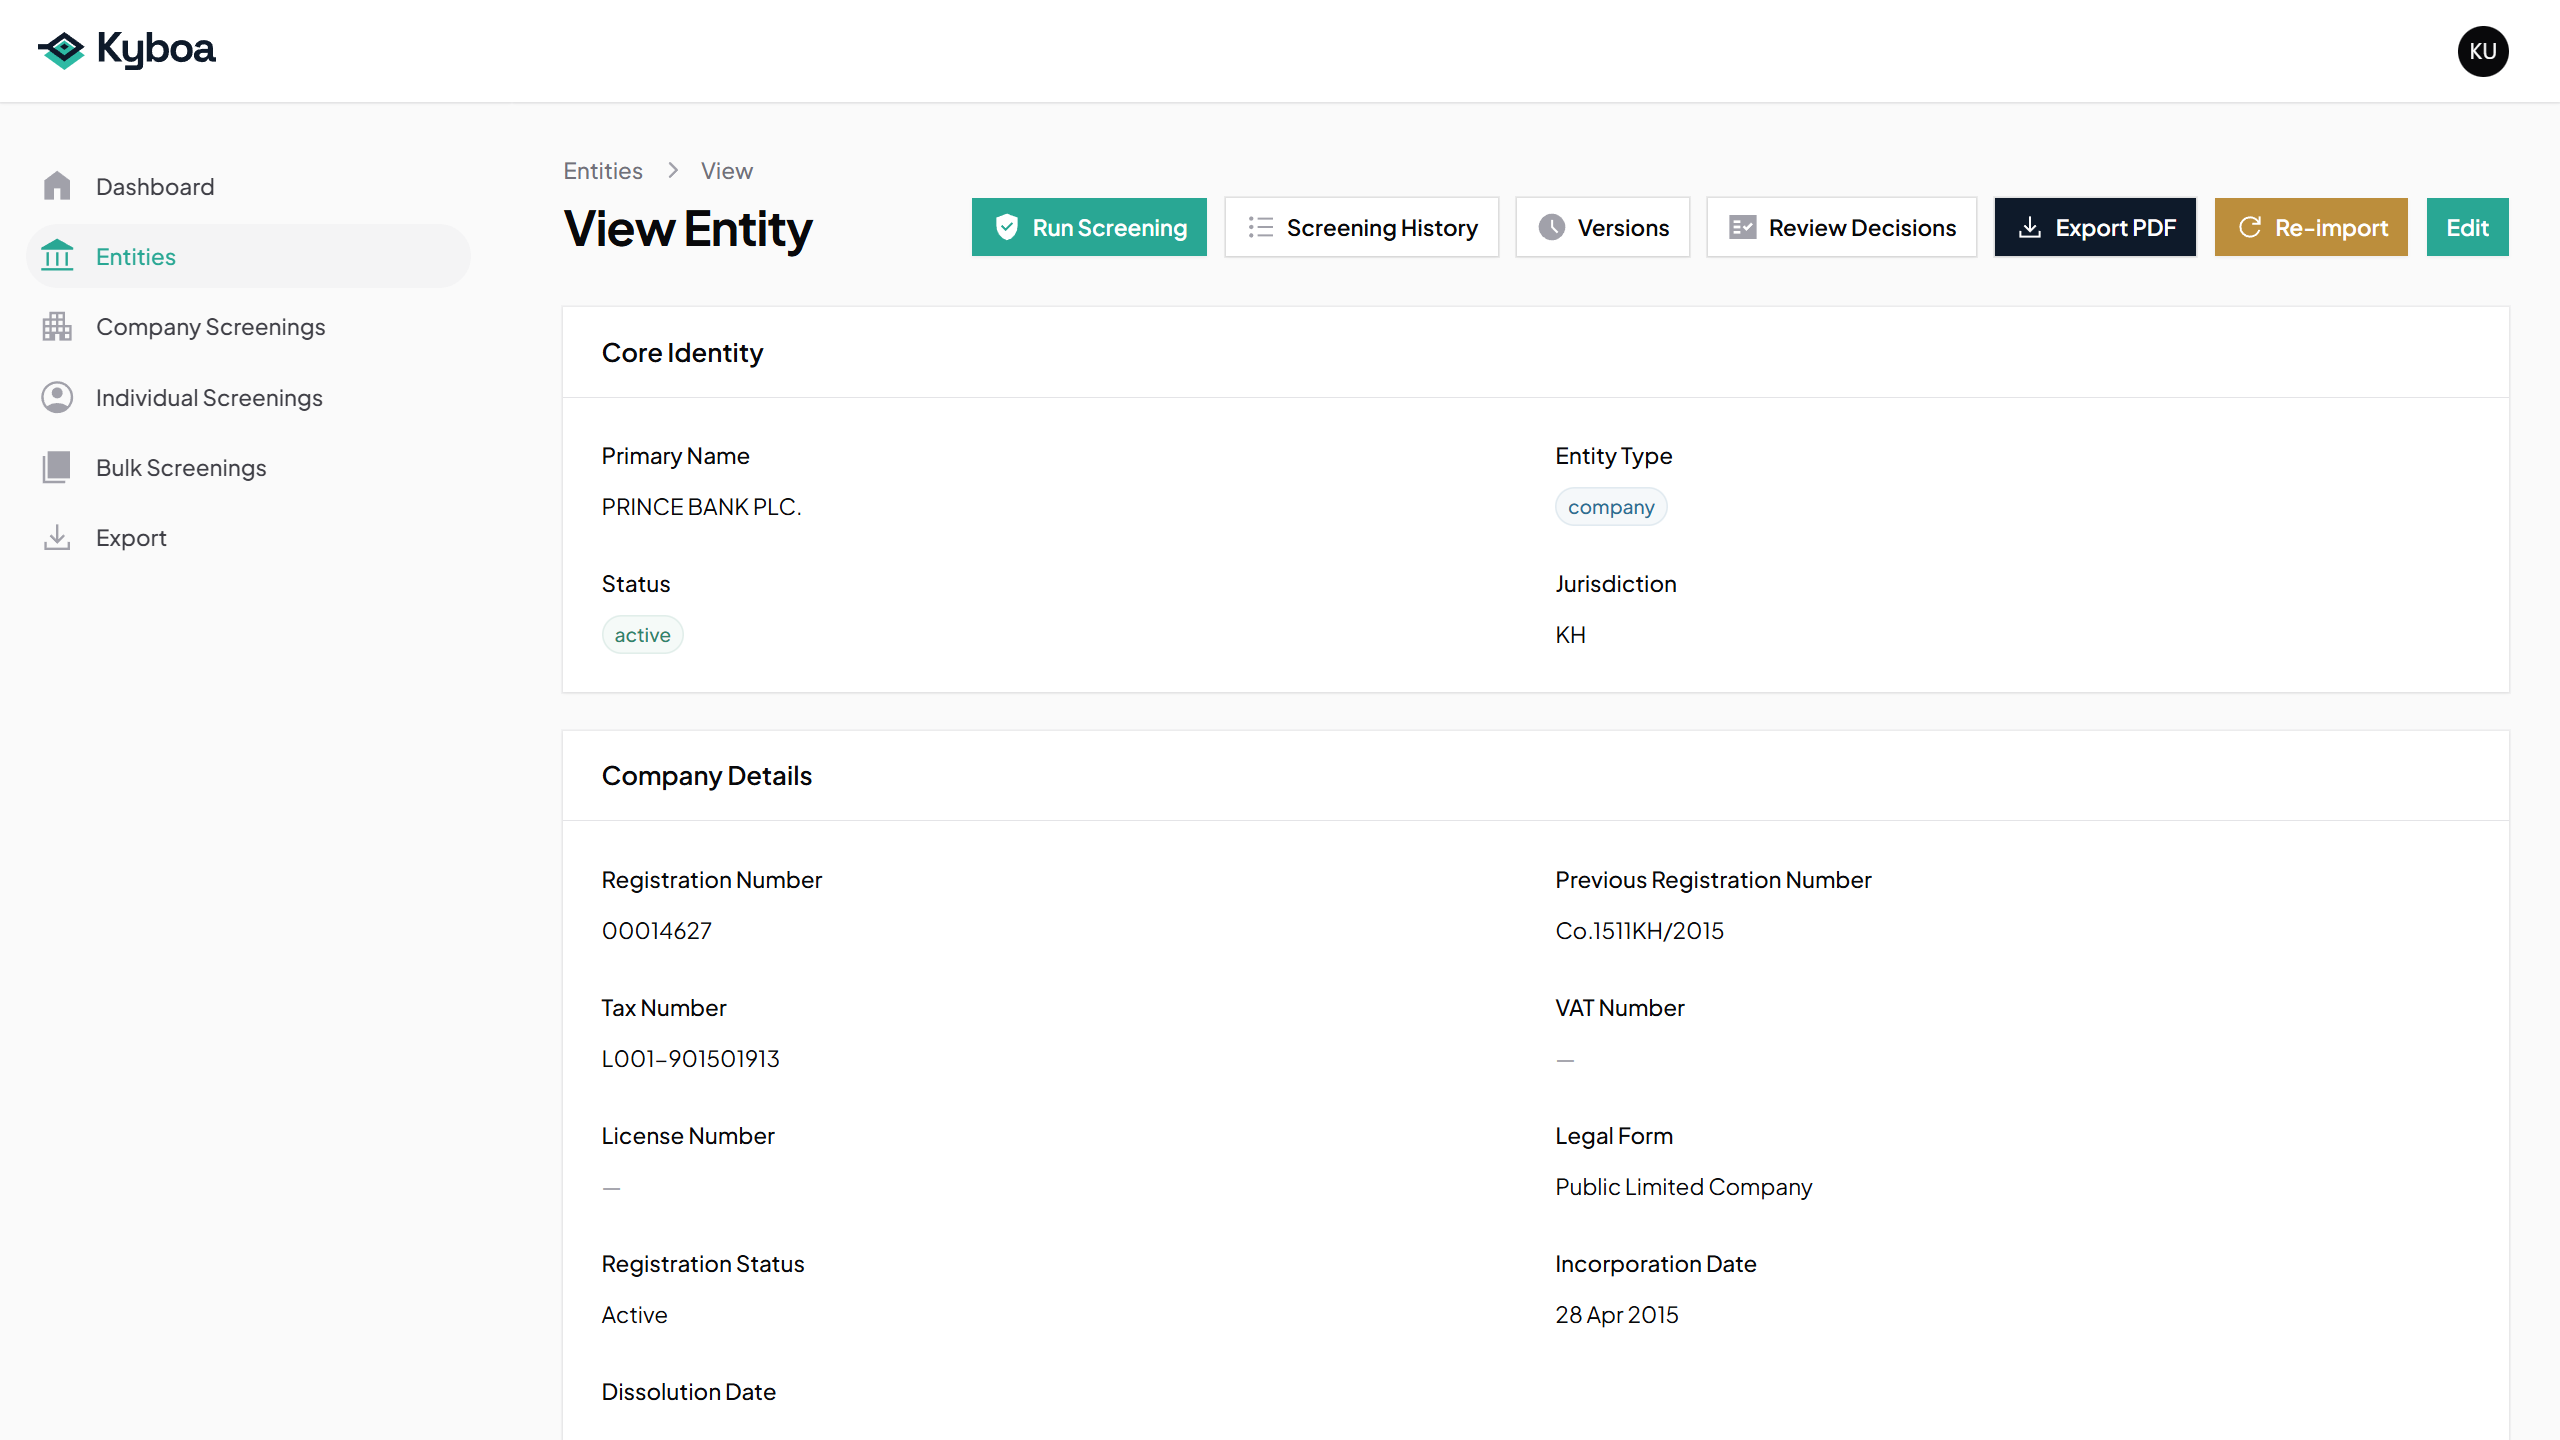This screenshot has height=1440, width=2560.
Task: Click tax number L001-901501913
Action: tap(690, 1059)
